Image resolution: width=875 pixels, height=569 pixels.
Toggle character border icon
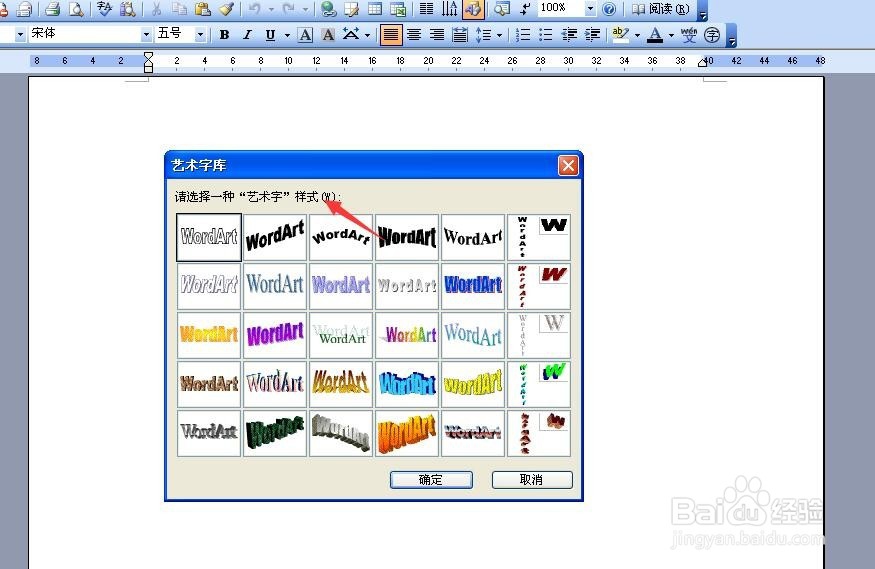pyautogui.click(x=305, y=35)
